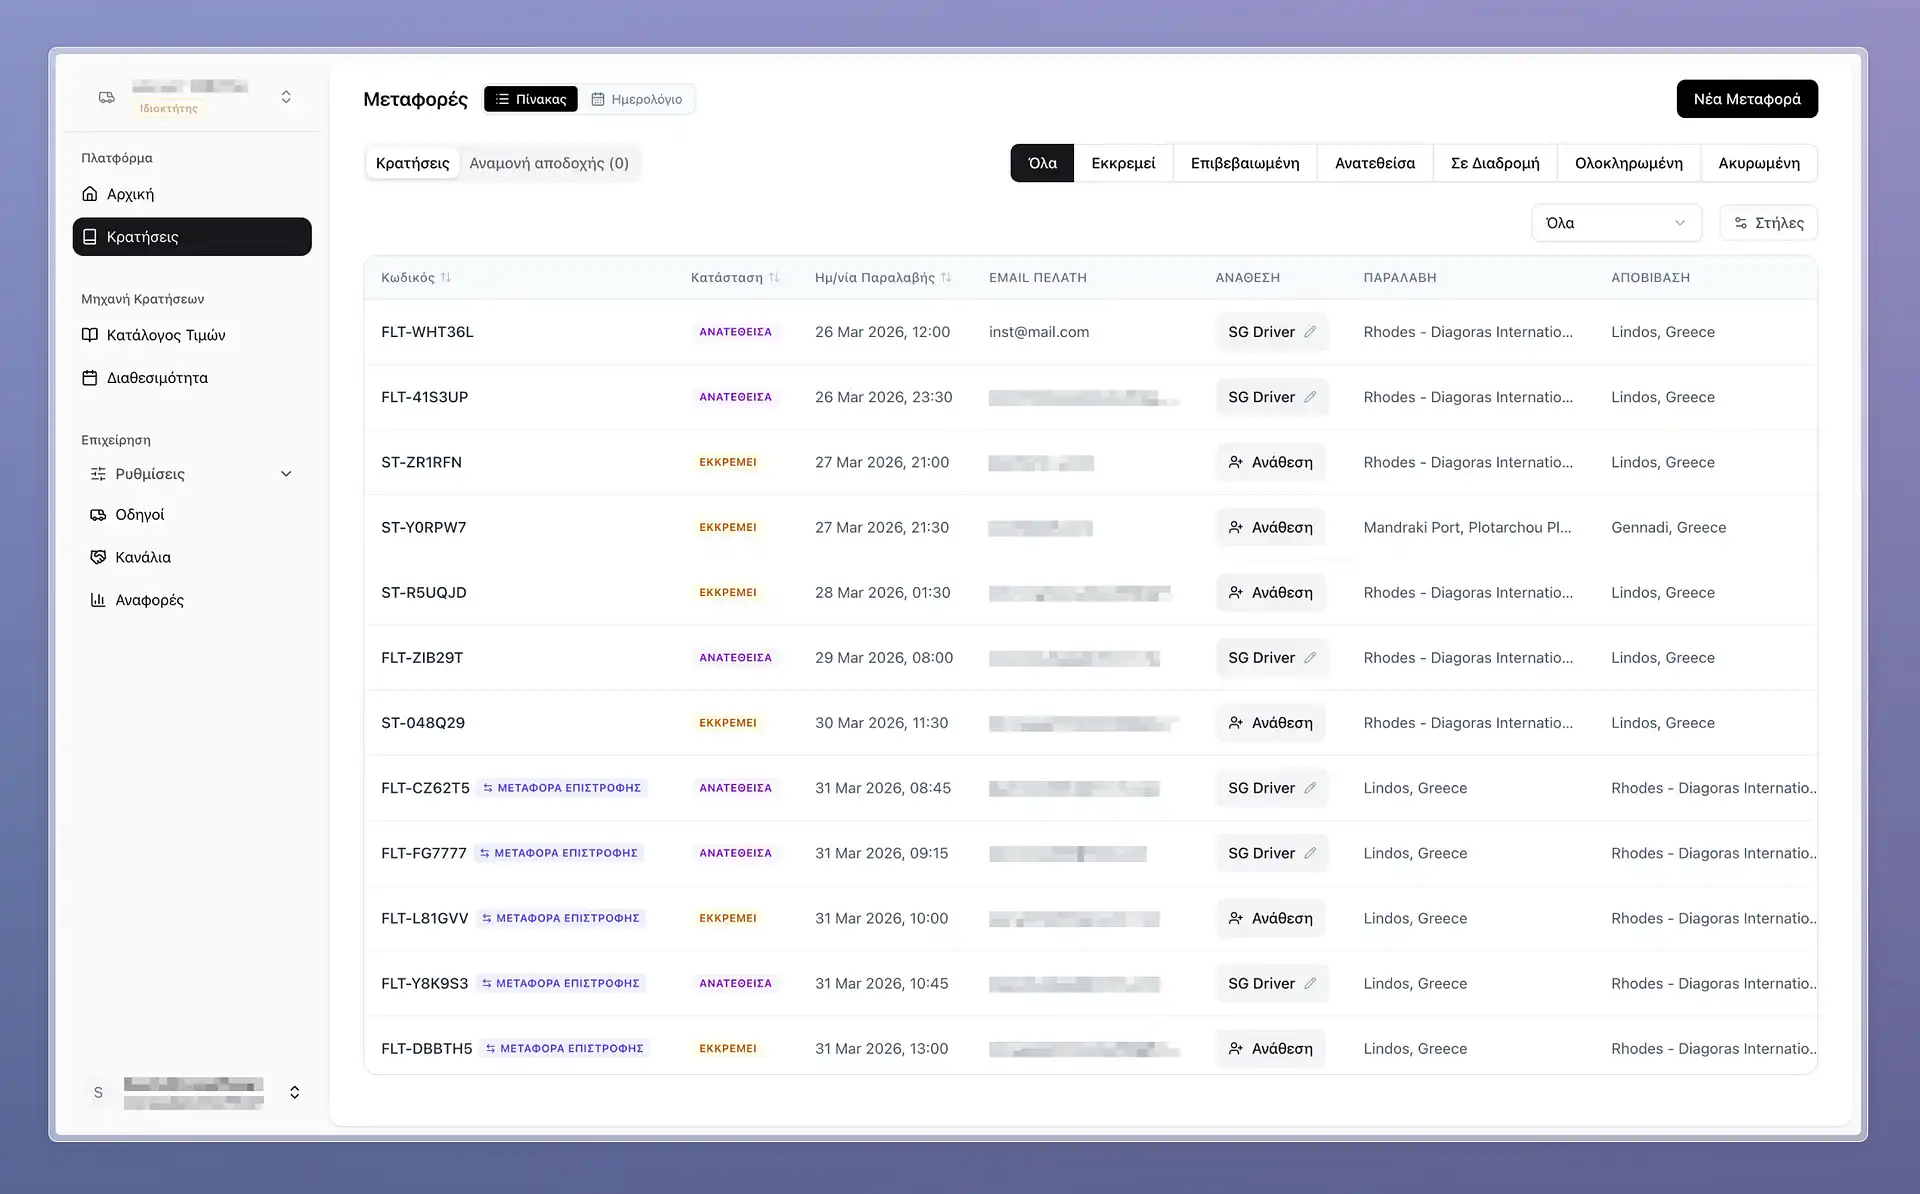Click the edit pencil on FLT-ZIB29T's SG Driver
1920x1194 pixels.
pyautogui.click(x=1310, y=658)
